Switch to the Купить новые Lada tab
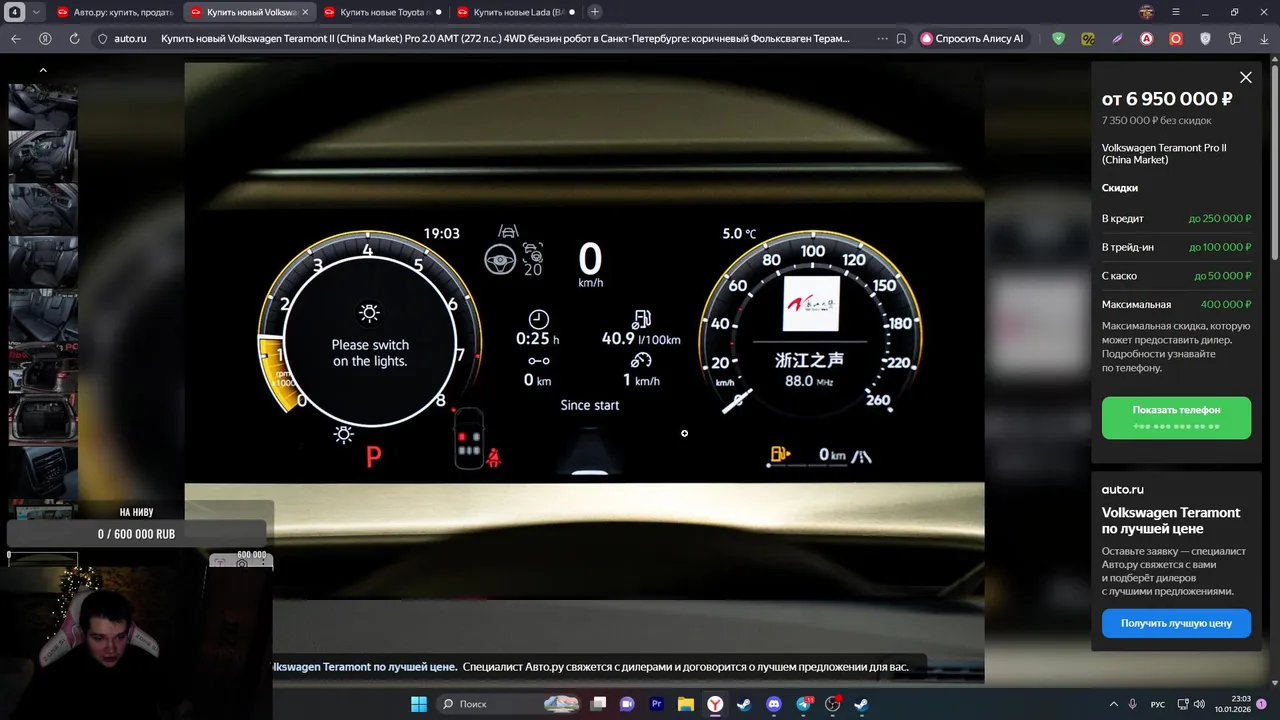 [x=514, y=12]
